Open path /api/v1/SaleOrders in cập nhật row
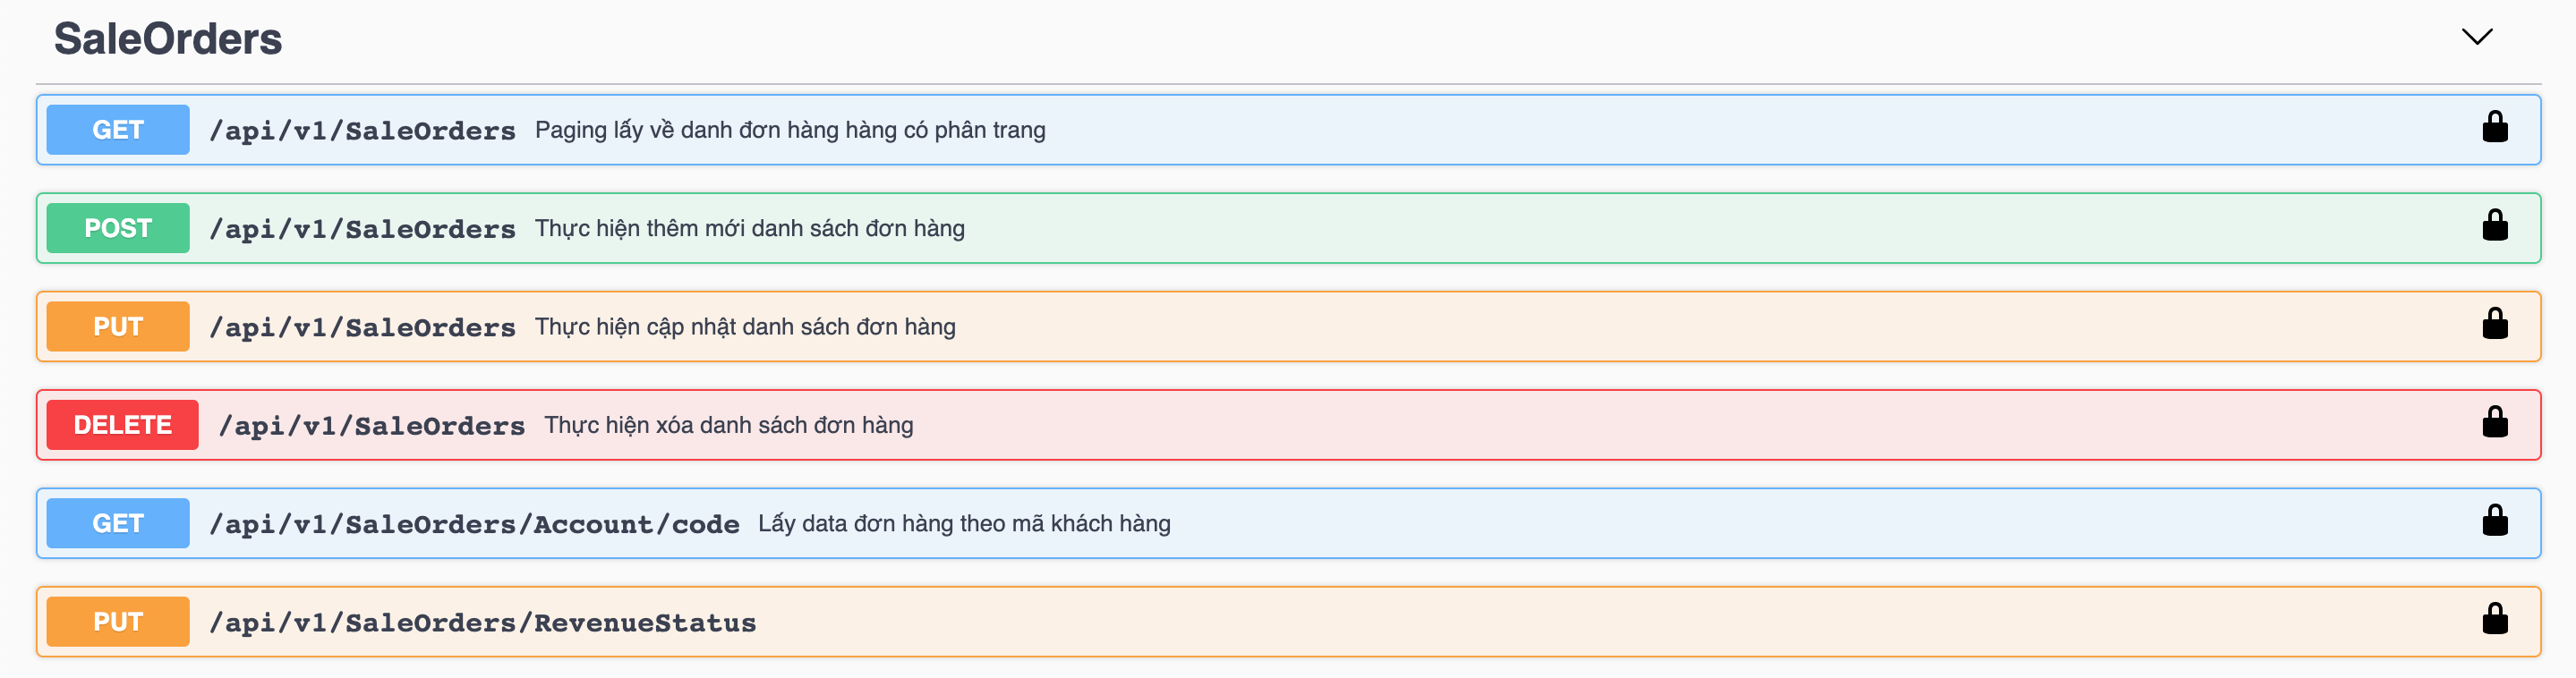 click(x=362, y=327)
